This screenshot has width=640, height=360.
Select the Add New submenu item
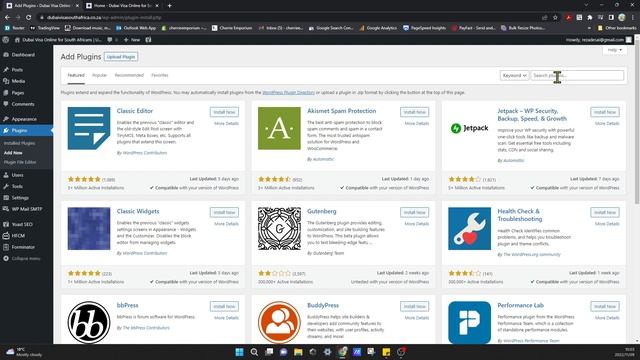[13, 153]
